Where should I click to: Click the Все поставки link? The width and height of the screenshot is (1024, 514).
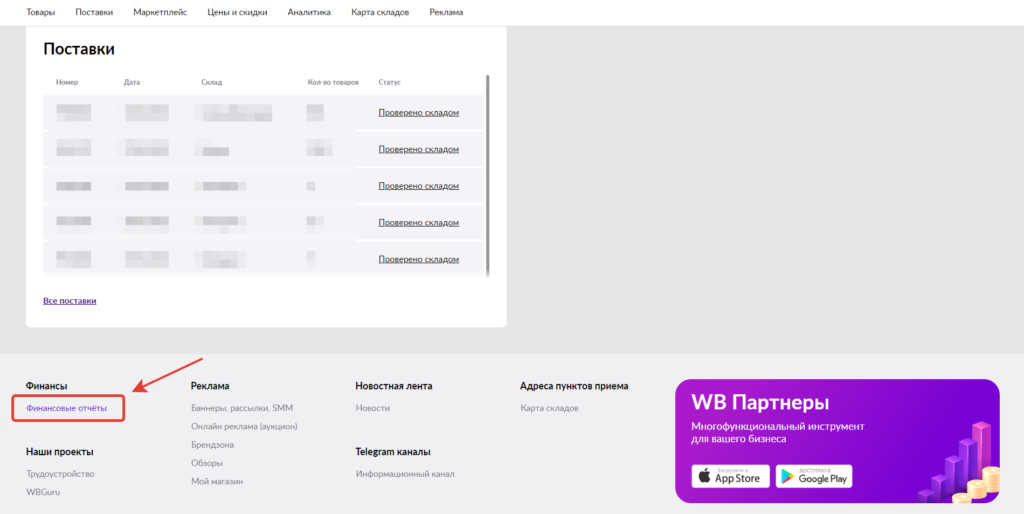pyautogui.click(x=70, y=301)
